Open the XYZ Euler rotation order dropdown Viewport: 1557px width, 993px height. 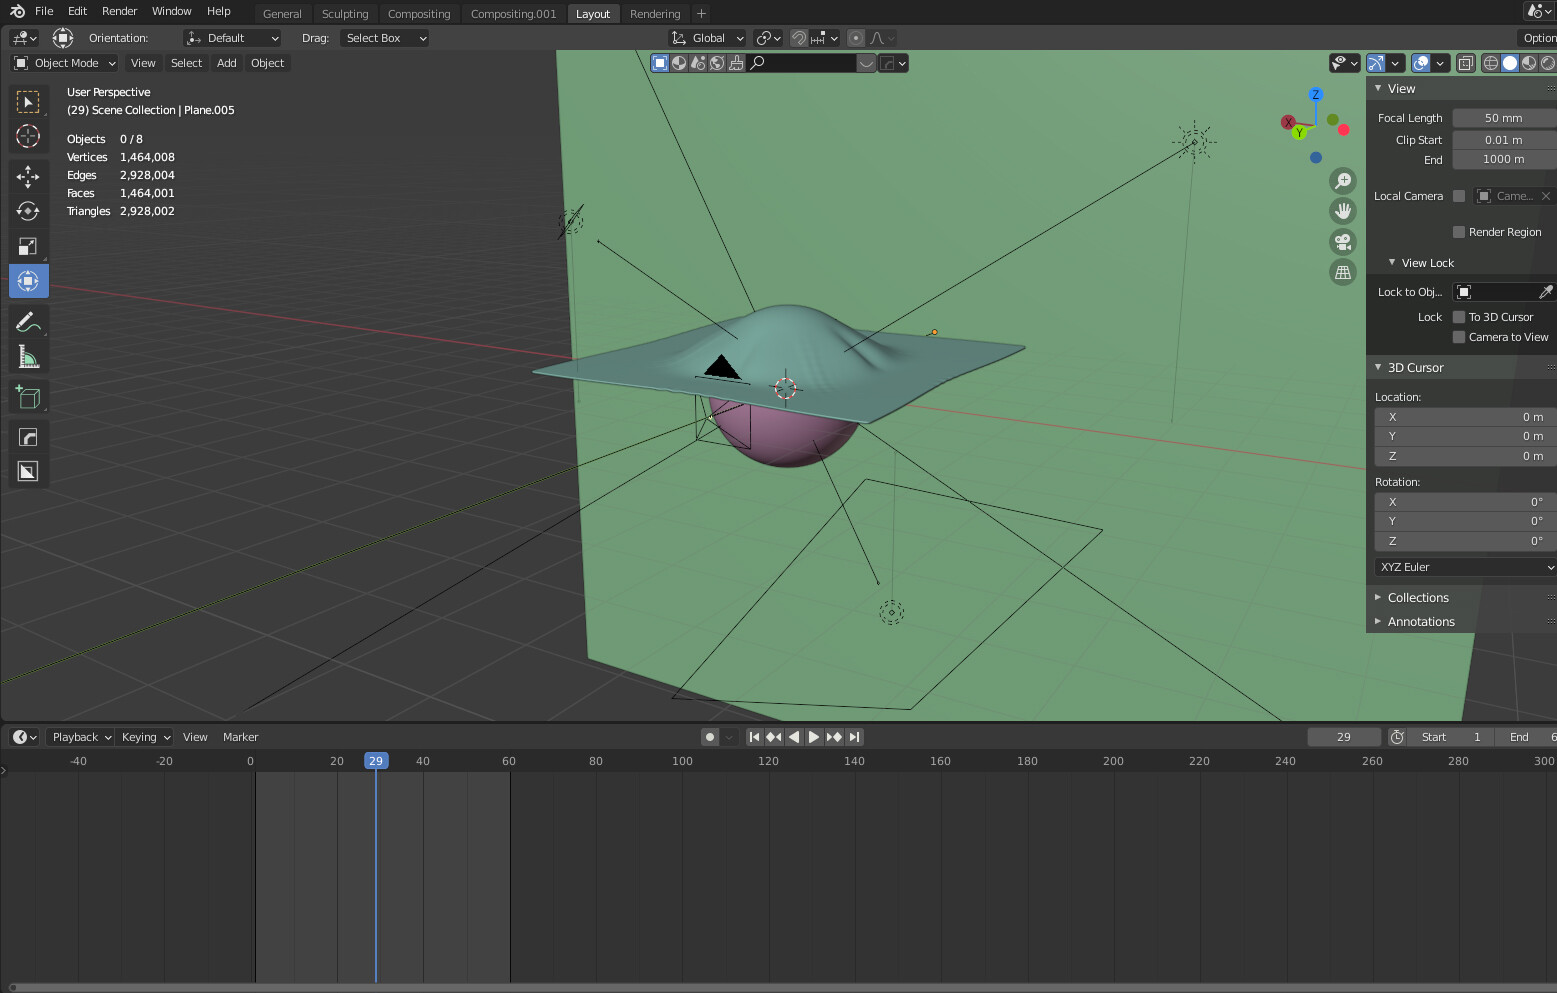(x=1463, y=567)
